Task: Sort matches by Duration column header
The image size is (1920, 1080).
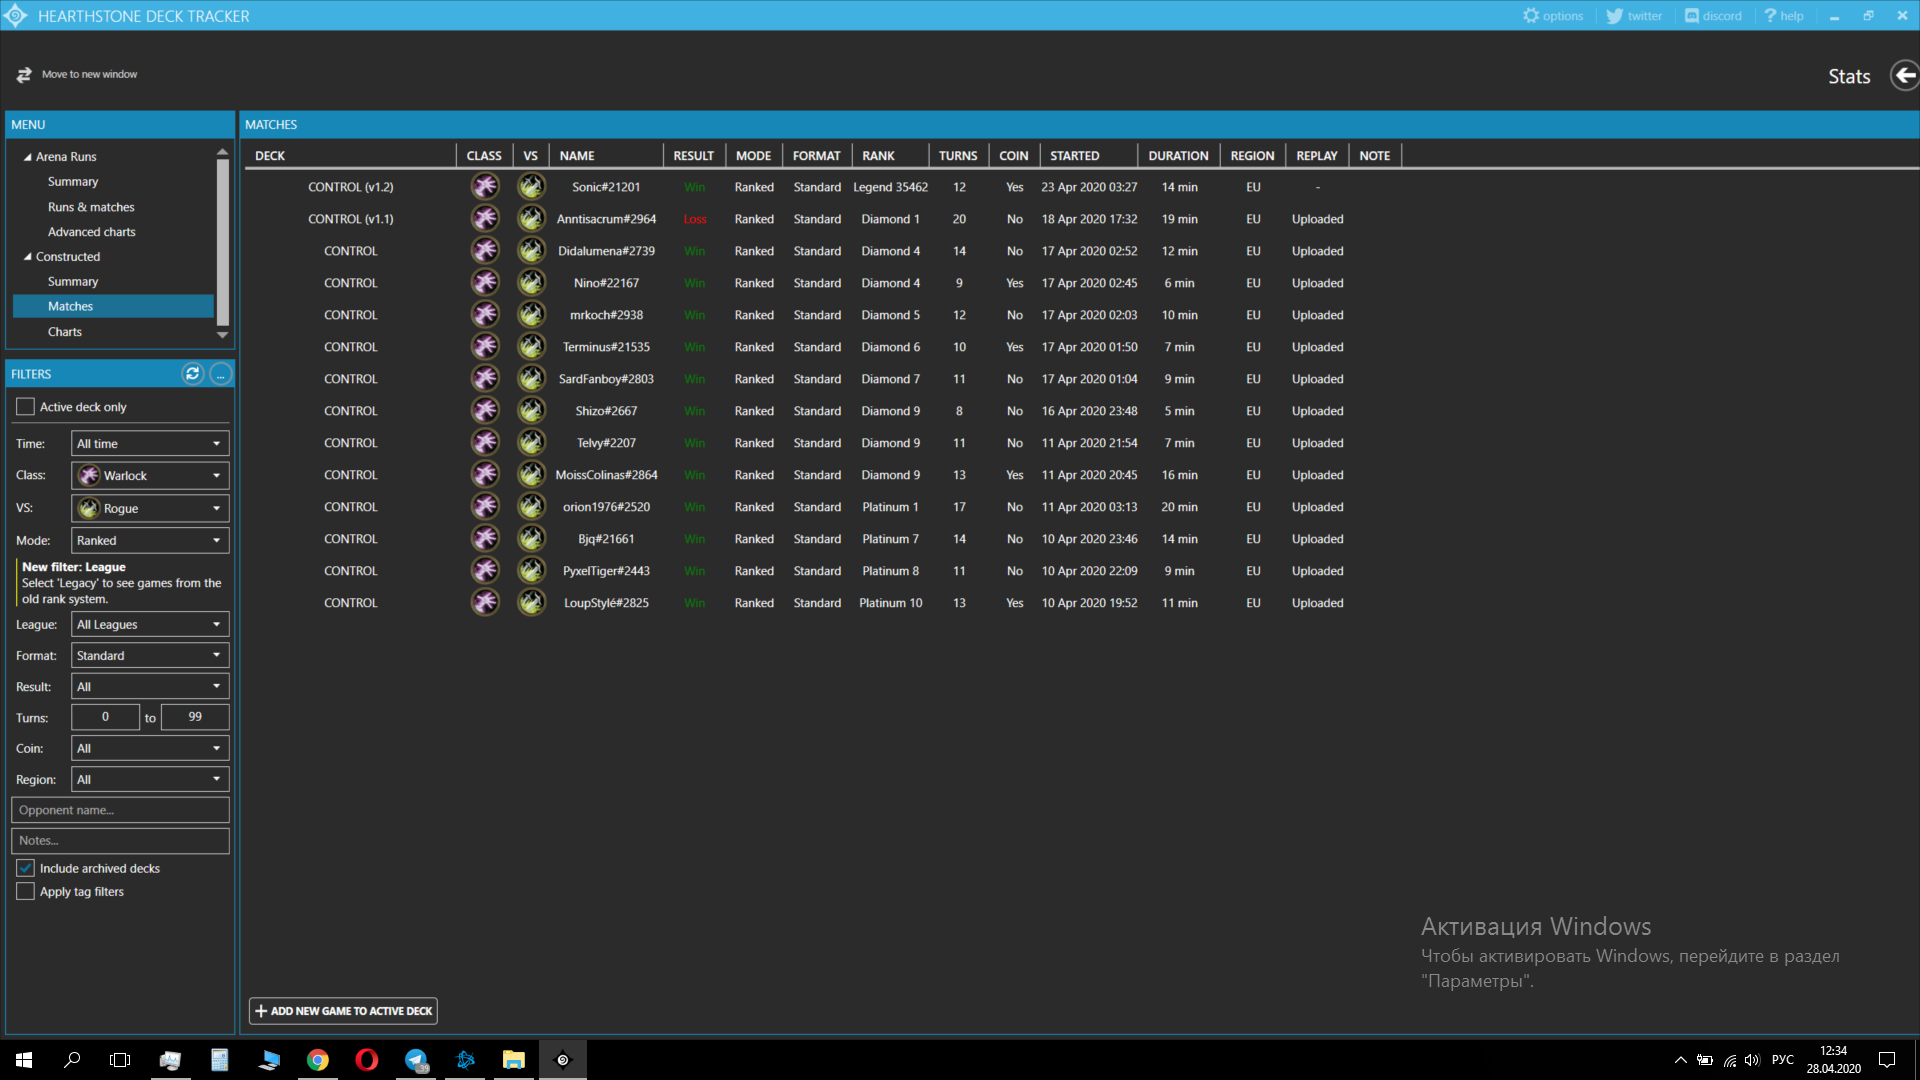Action: point(1178,156)
